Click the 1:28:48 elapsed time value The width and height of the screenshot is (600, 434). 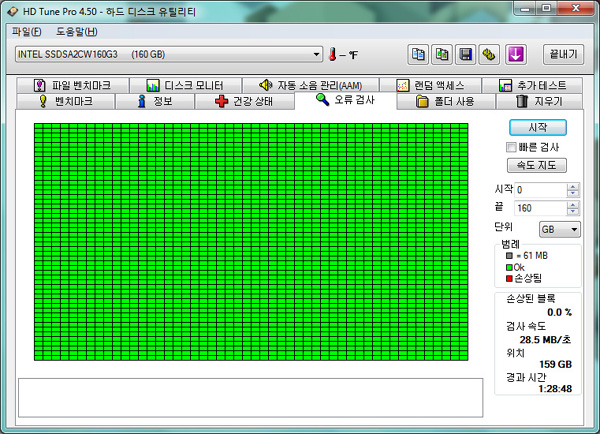tap(555, 389)
